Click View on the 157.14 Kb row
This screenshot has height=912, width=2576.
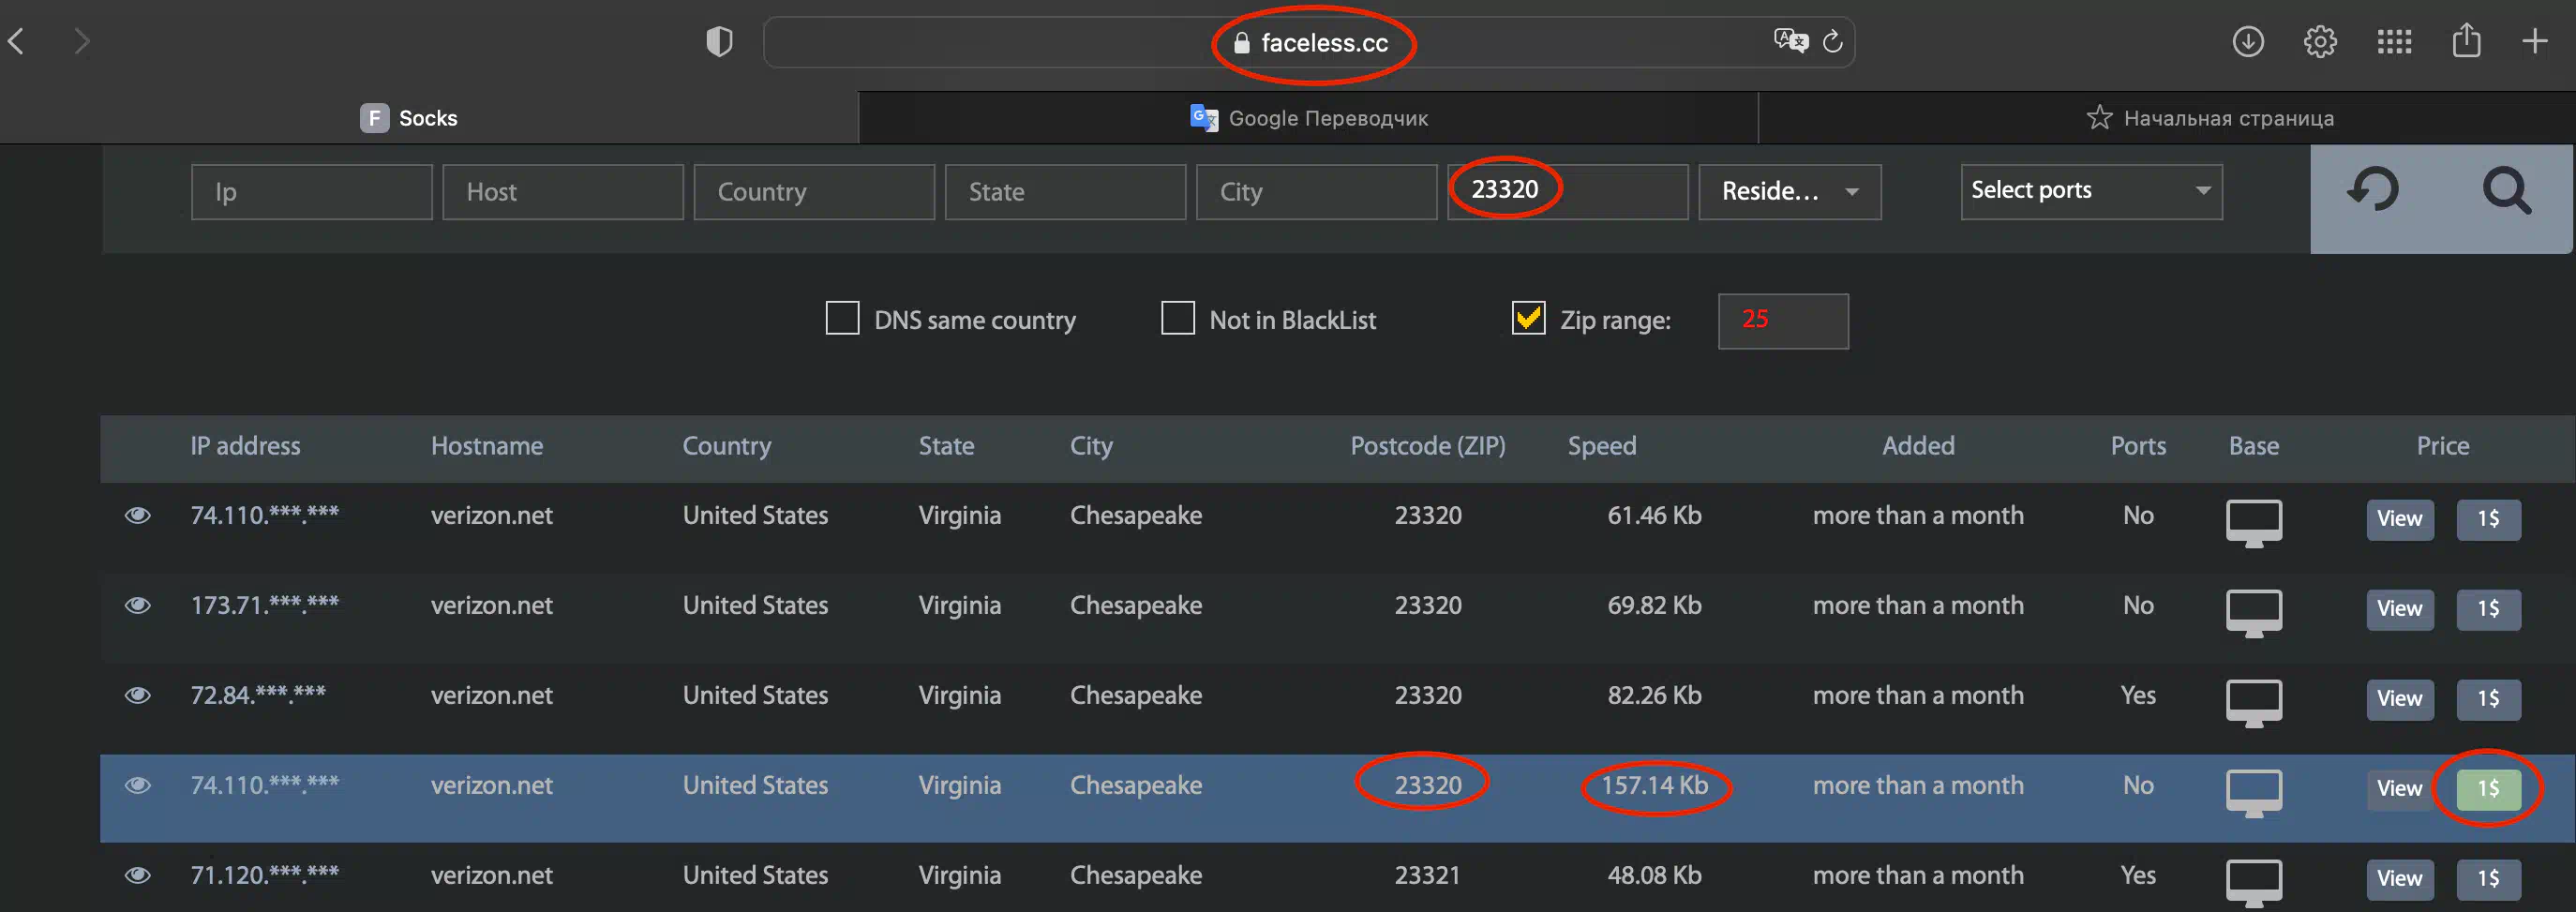coord(2400,789)
